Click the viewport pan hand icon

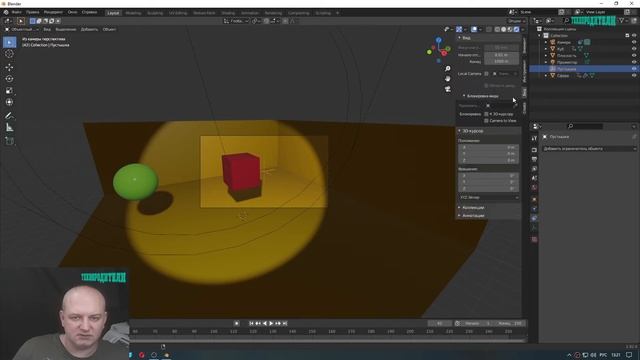[x=448, y=79]
